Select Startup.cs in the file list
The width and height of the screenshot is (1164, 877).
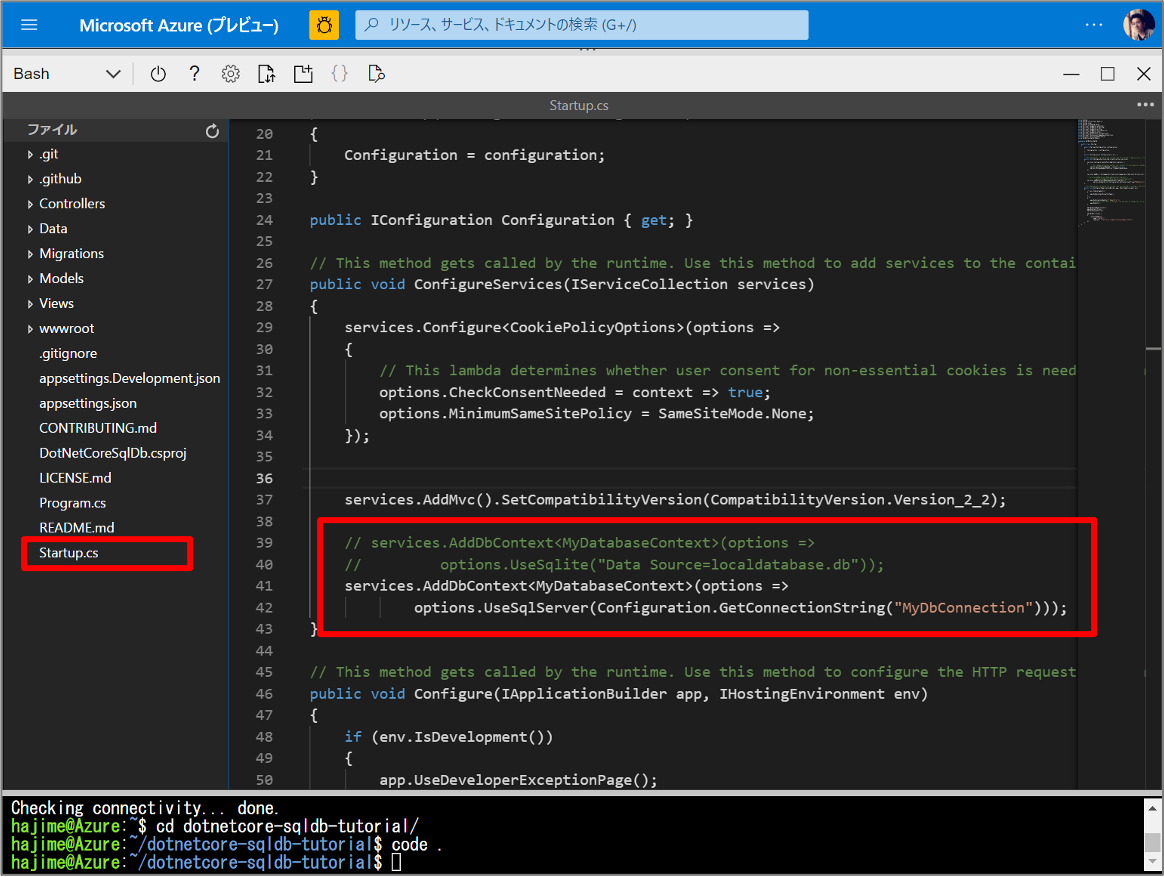point(69,553)
